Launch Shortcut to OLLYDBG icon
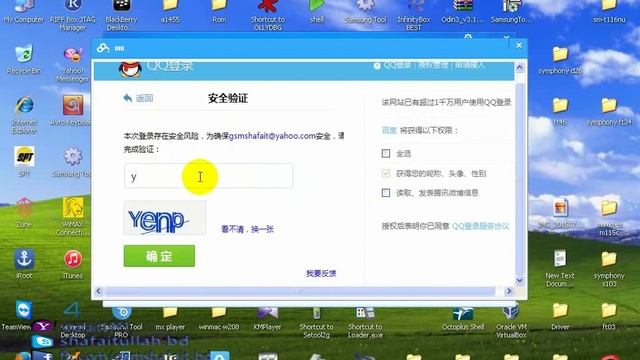Image resolution: width=640 pixels, height=360 pixels. click(x=268, y=16)
